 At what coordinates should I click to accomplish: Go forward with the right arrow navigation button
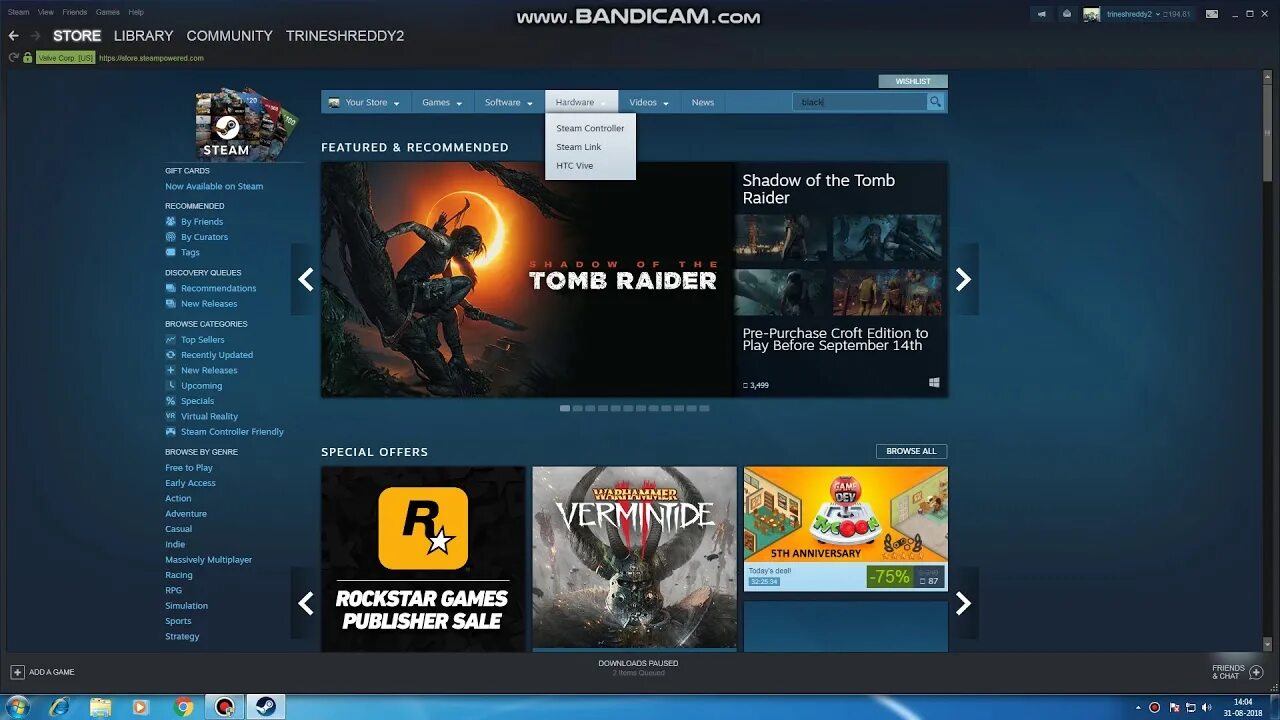(35, 35)
